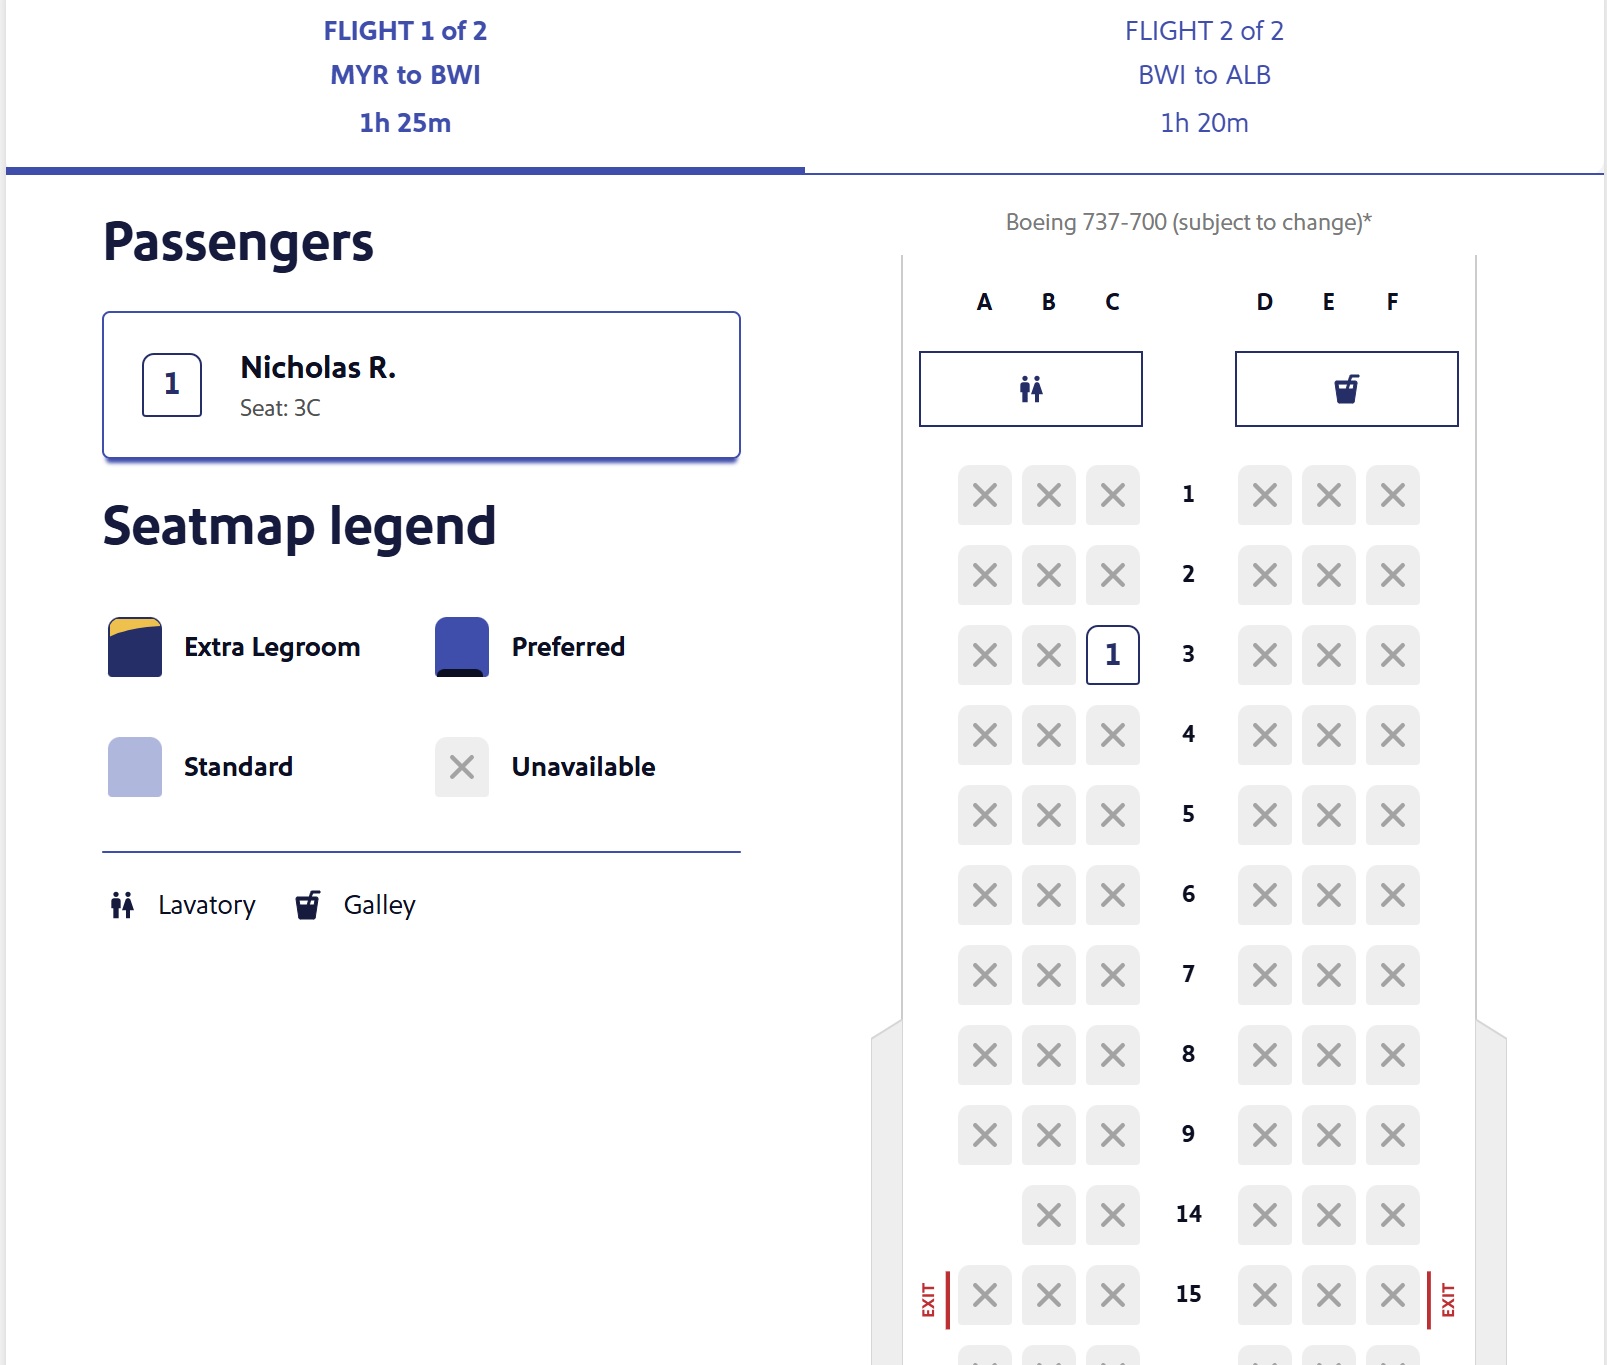1607x1365 pixels.
Task: Click the left EXIT marker at row 15
Action: click(x=929, y=1299)
